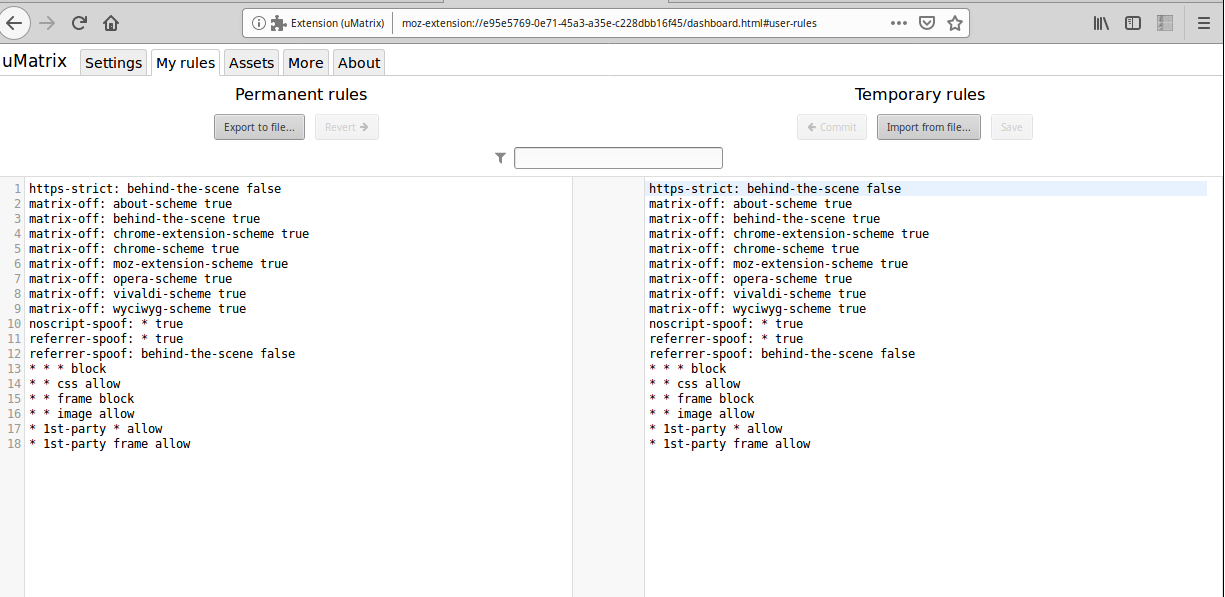Toggle the browser sidebar icon
This screenshot has width=1225, height=597.
coord(1133,22)
